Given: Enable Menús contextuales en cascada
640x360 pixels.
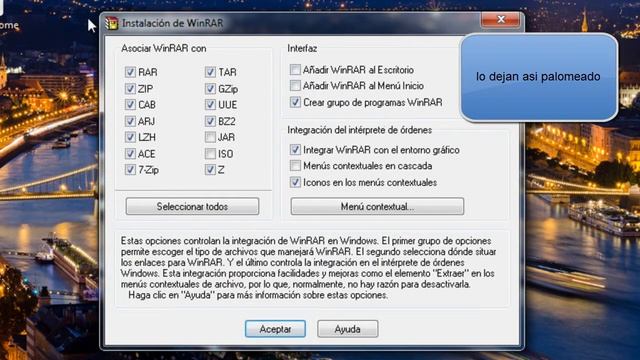Looking at the screenshot, I should pos(295,166).
